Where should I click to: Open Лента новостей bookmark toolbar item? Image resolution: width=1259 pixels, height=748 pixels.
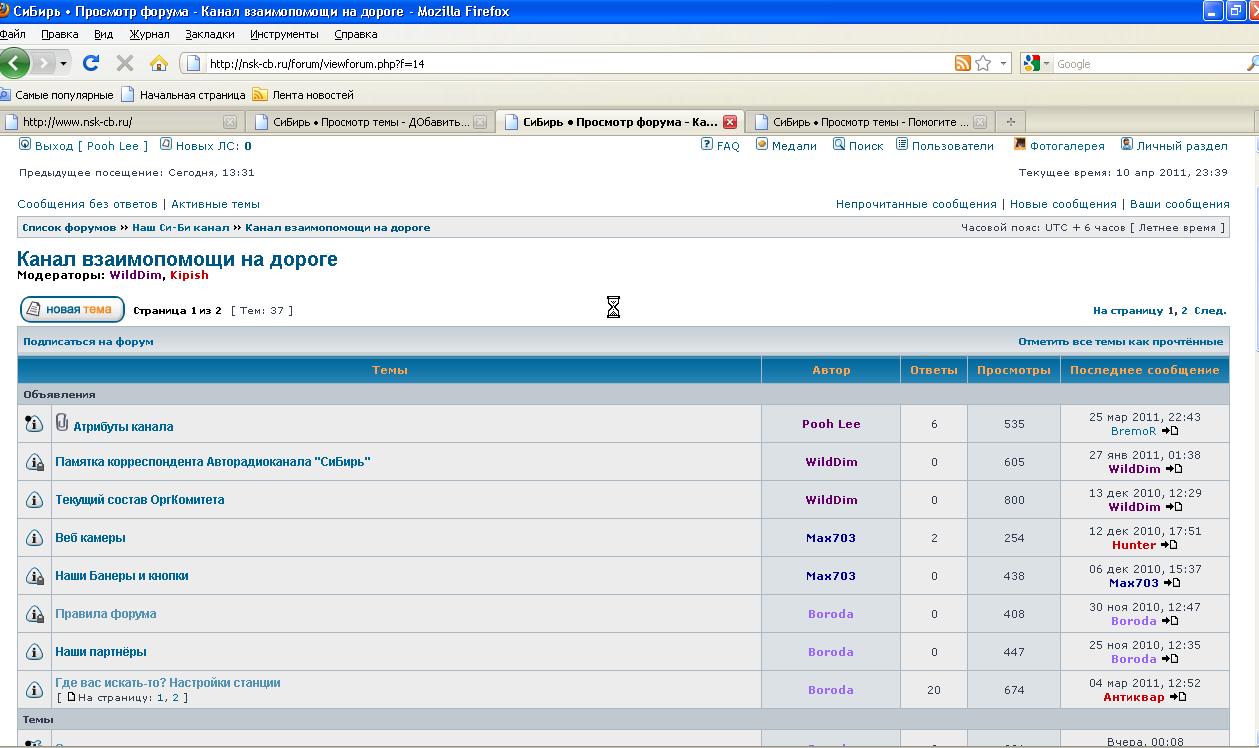pos(312,95)
